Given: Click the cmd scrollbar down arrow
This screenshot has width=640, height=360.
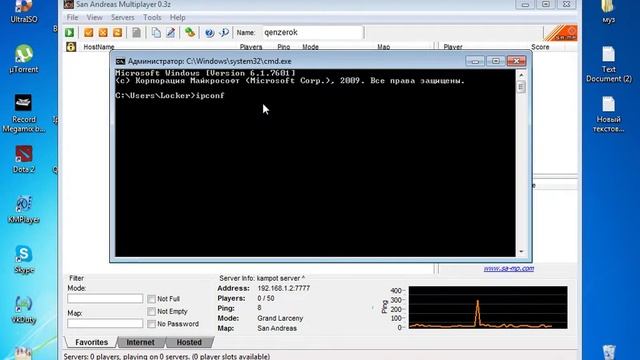Looking at the screenshot, I should [x=521, y=251].
